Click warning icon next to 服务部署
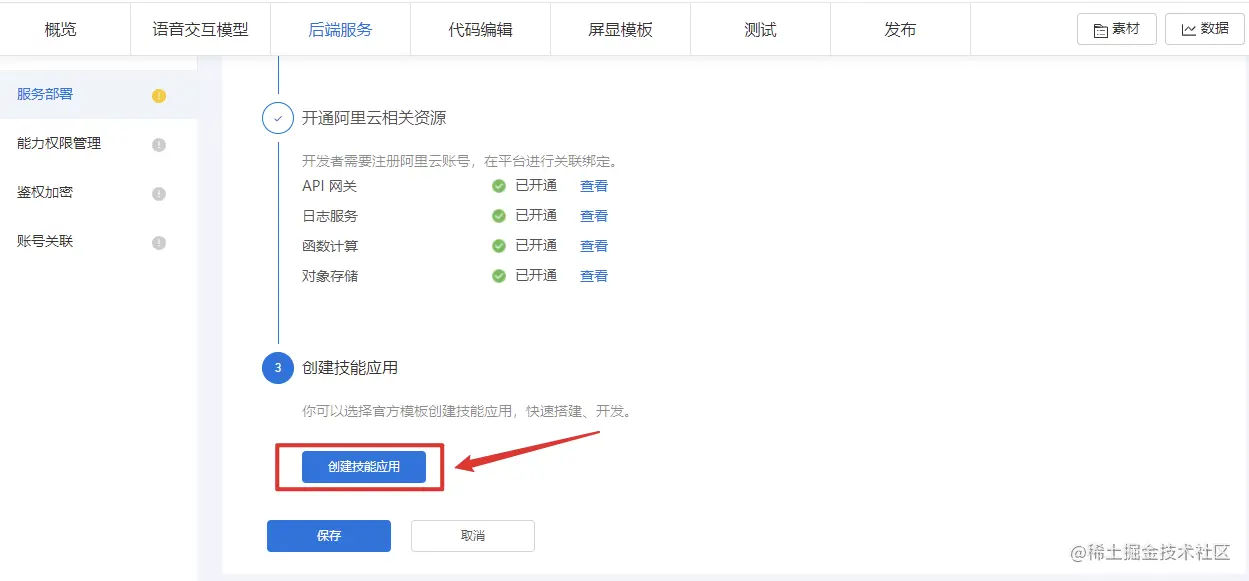The height and width of the screenshot is (581, 1249). click(158, 96)
